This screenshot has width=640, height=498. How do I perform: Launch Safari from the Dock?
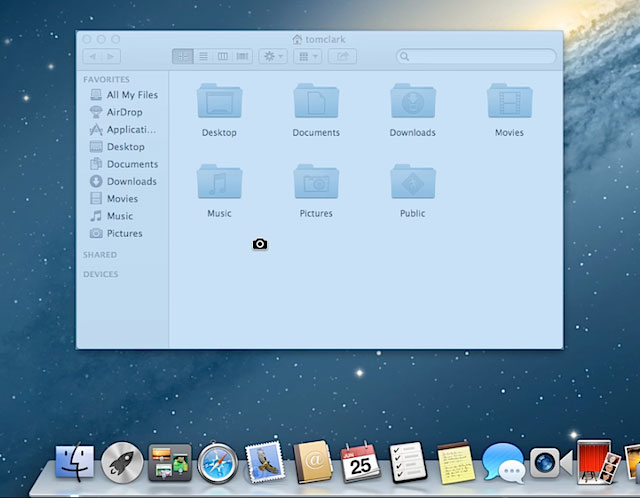(x=218, y=463)
